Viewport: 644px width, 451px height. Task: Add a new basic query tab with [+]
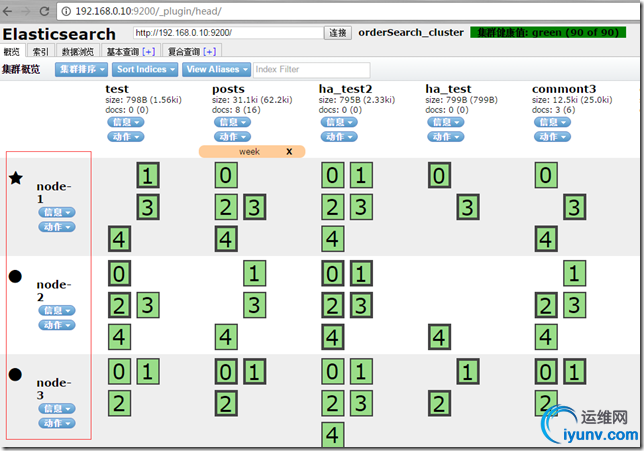149,51
